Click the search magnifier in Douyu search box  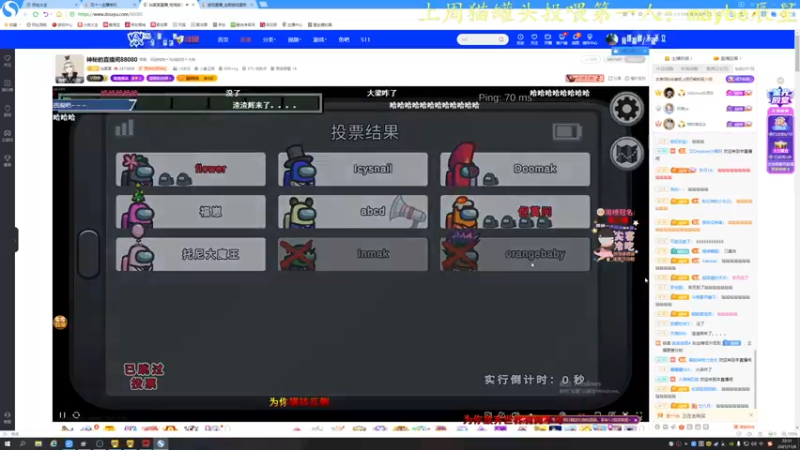click(501, 39)
